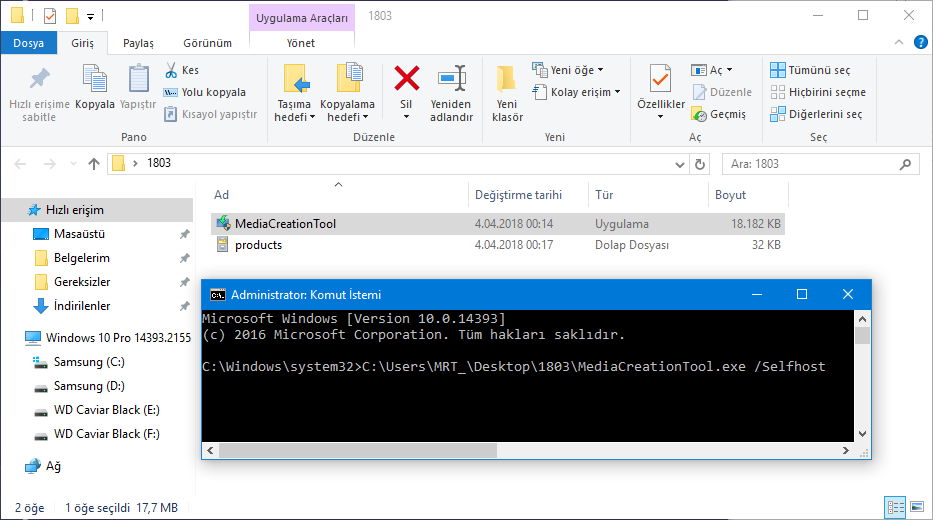Expand the Özellikler dropdown arrow

click(x=660, y=117)
